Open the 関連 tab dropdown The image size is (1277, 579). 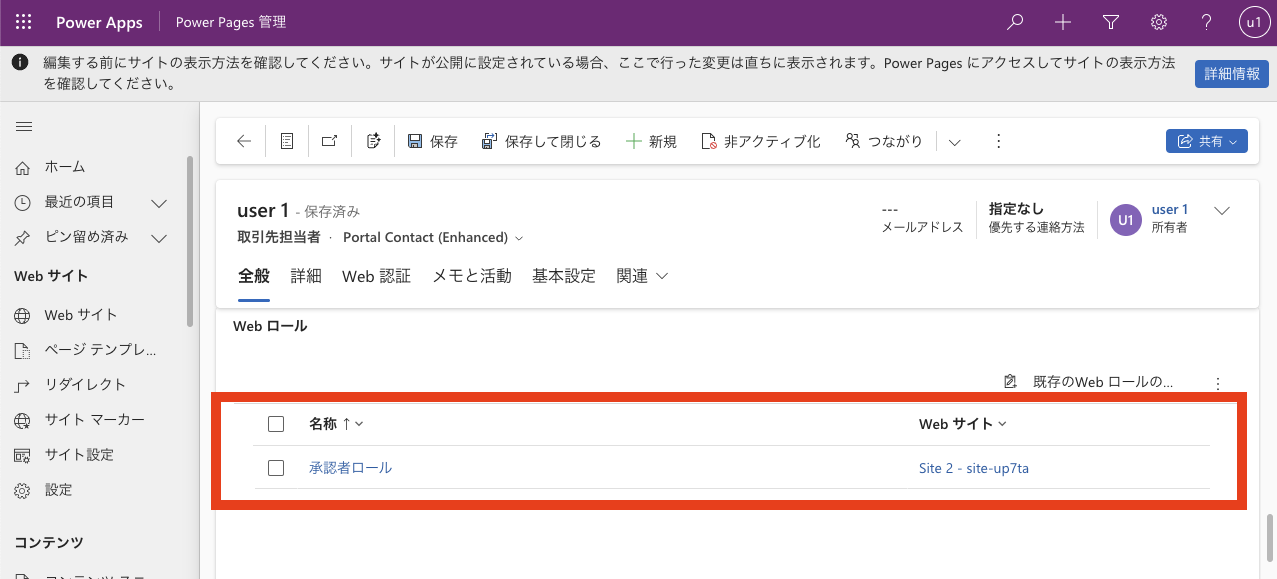coord(642,276)
